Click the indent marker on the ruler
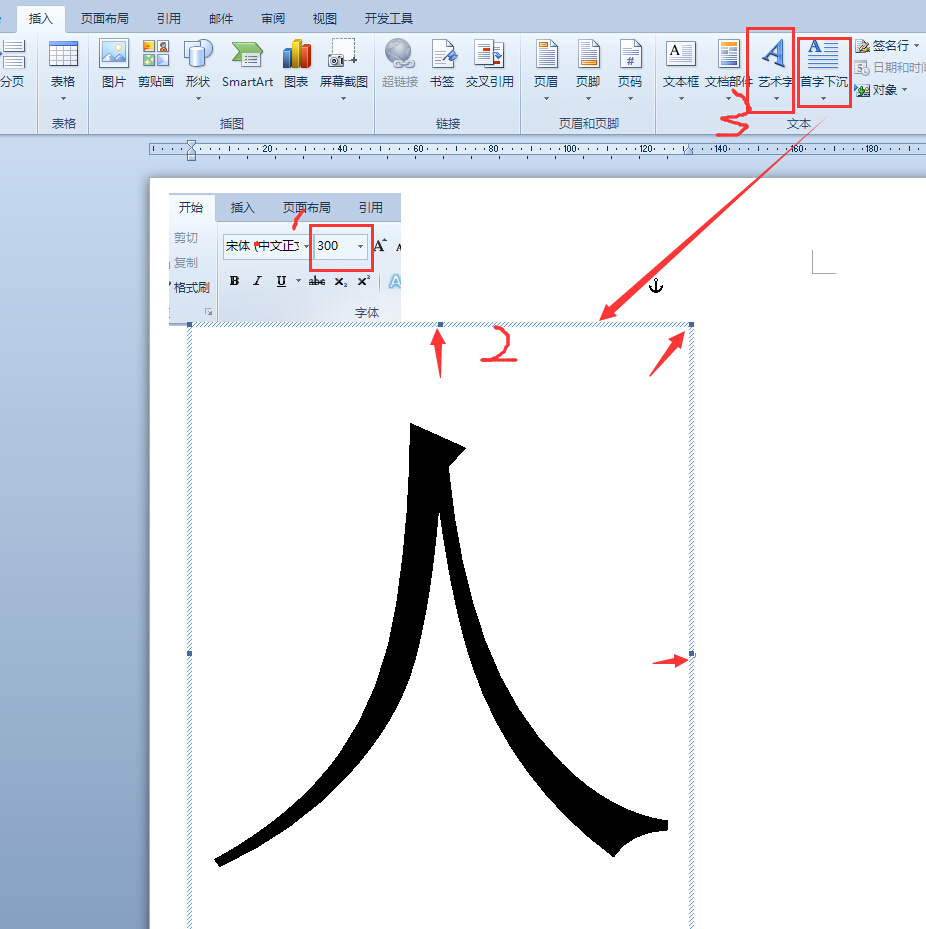 pos(191,150)
